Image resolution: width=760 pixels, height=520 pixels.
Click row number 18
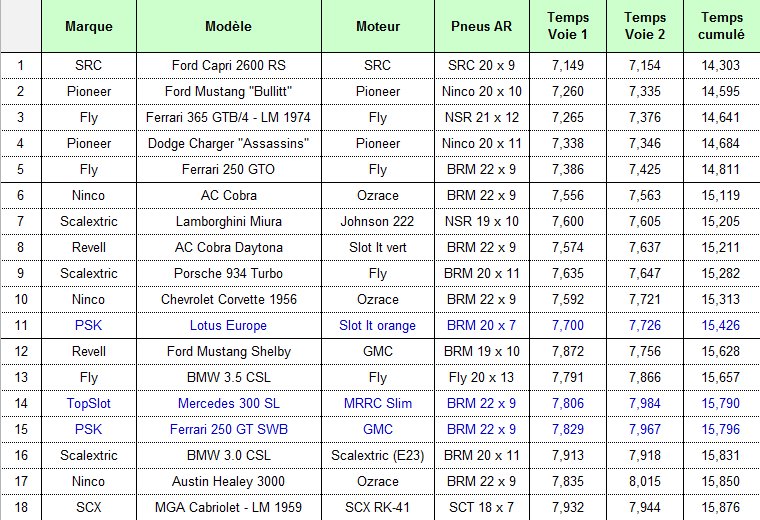point(20,507)
